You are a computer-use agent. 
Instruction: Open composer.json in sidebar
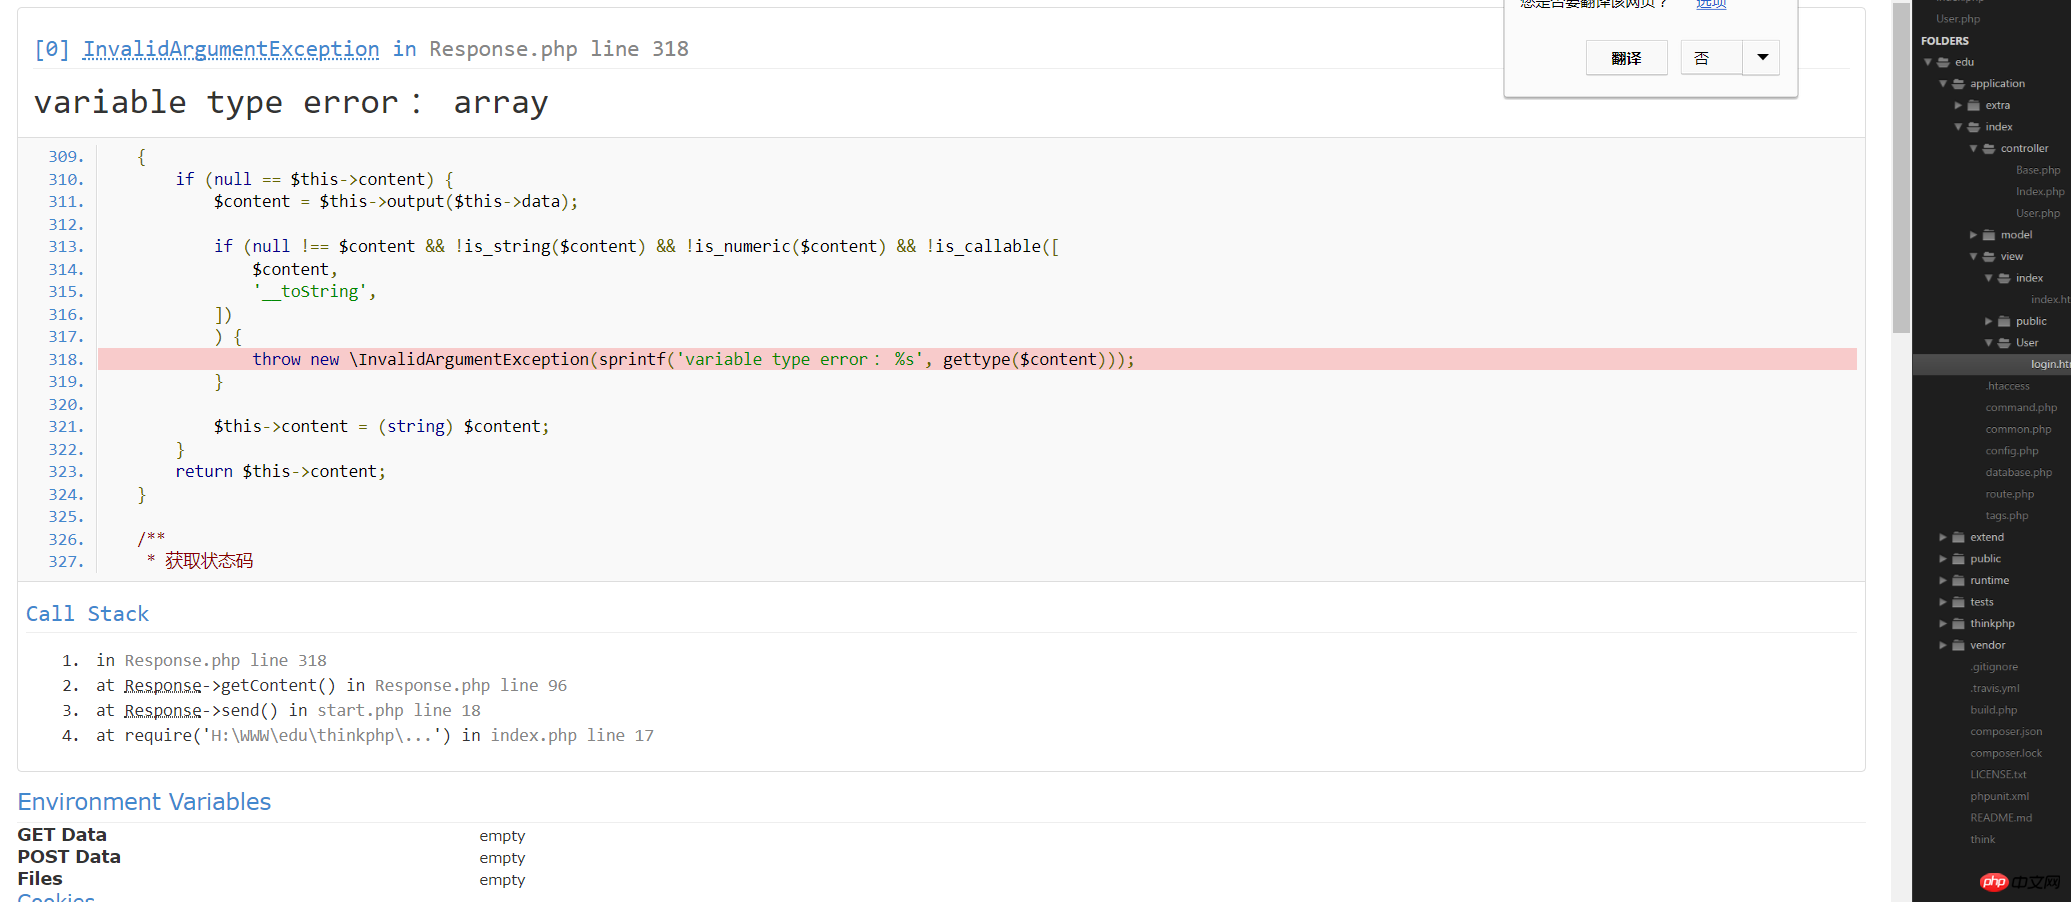click(x=2006, y=732)
